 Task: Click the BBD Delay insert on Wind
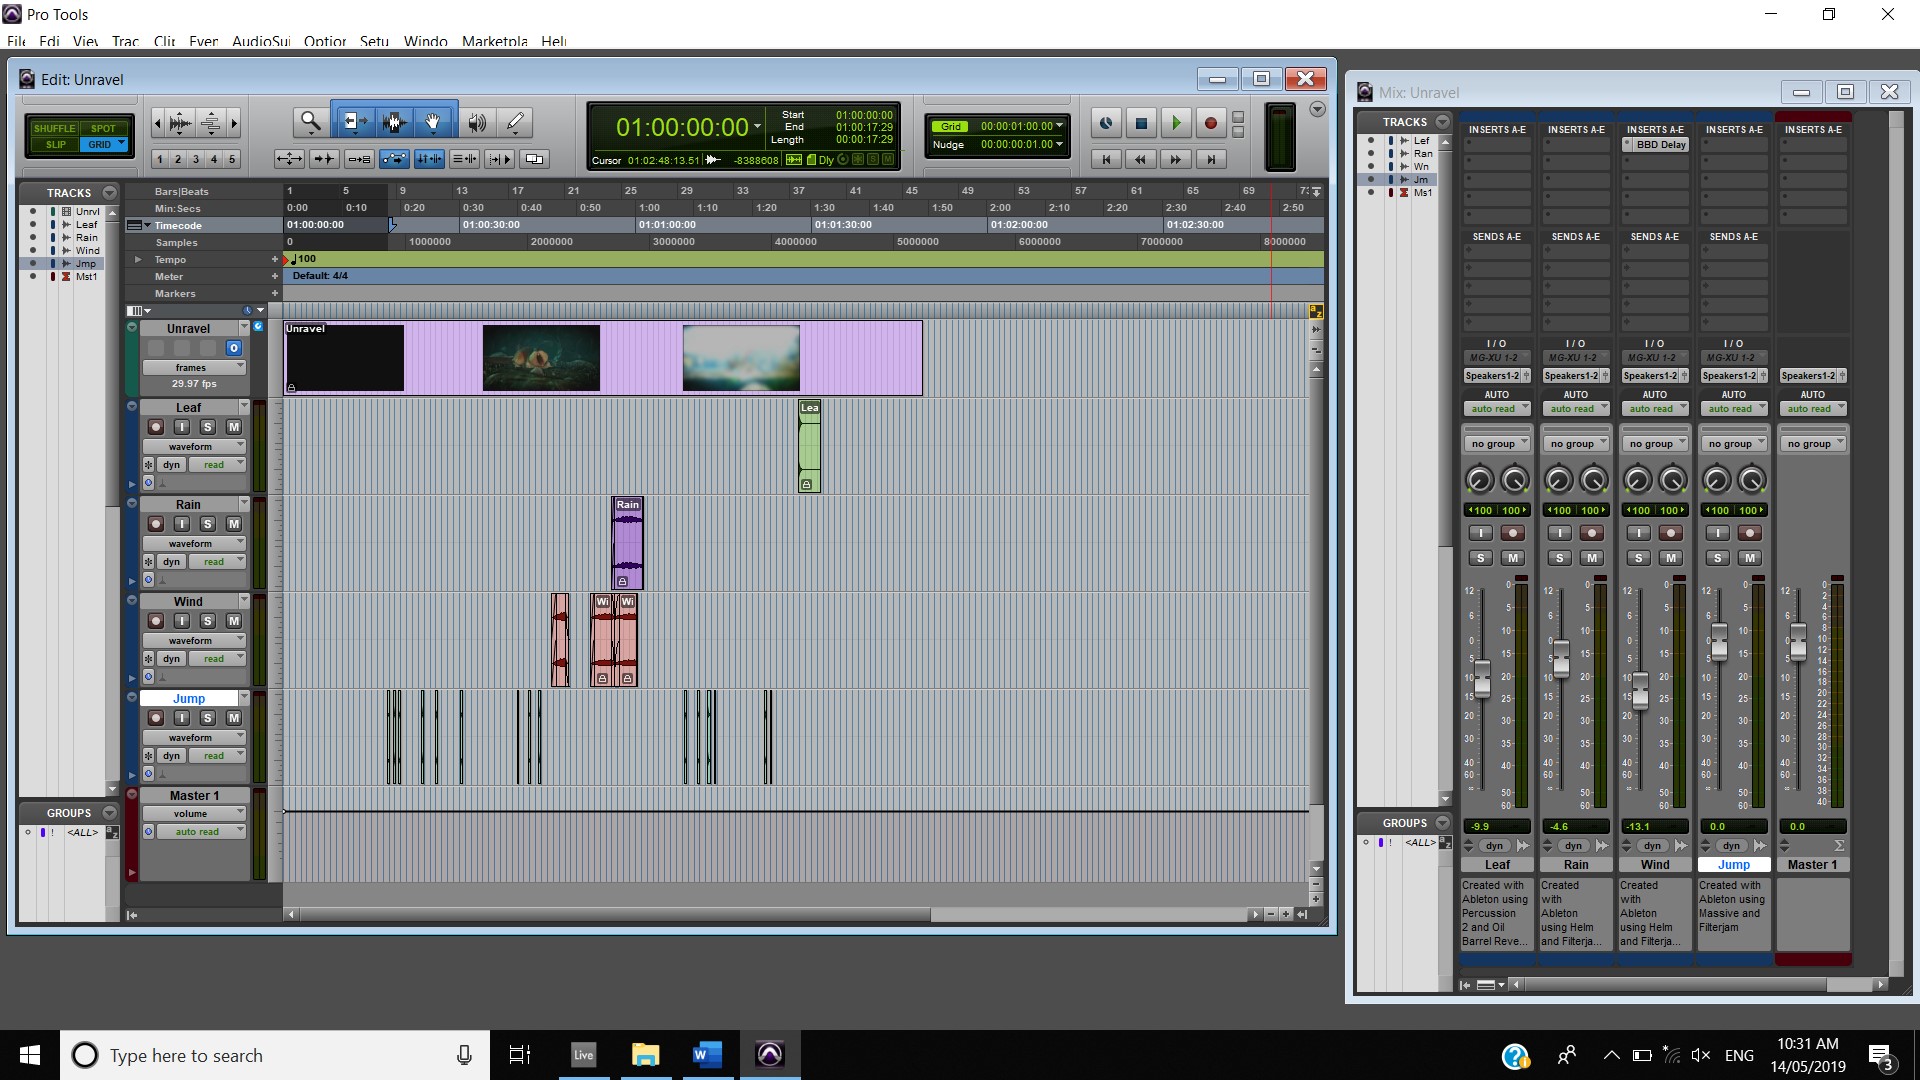tap(1660, 144)
